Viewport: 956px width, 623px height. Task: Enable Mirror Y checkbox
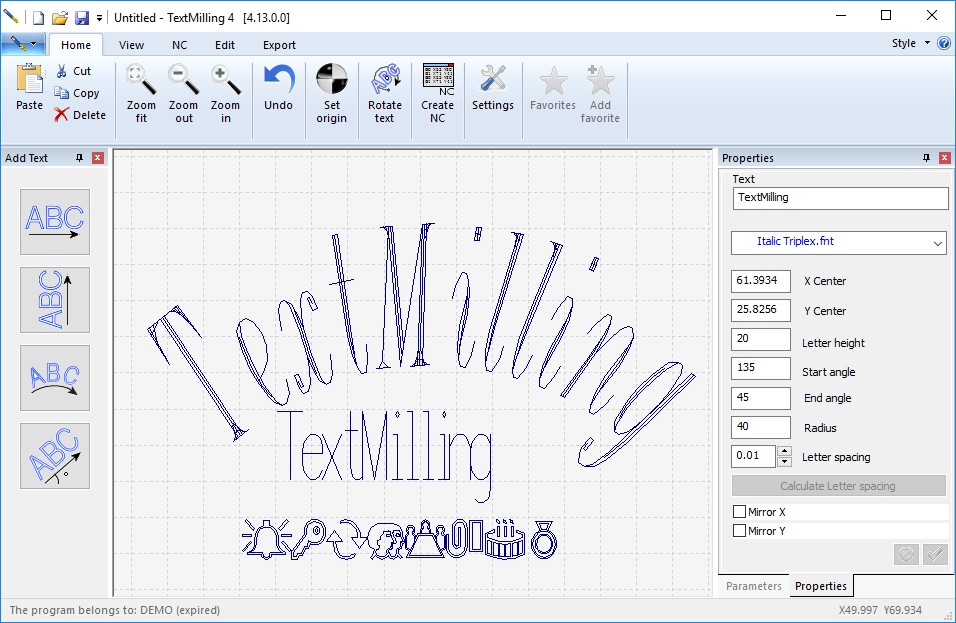click(740, 530)
